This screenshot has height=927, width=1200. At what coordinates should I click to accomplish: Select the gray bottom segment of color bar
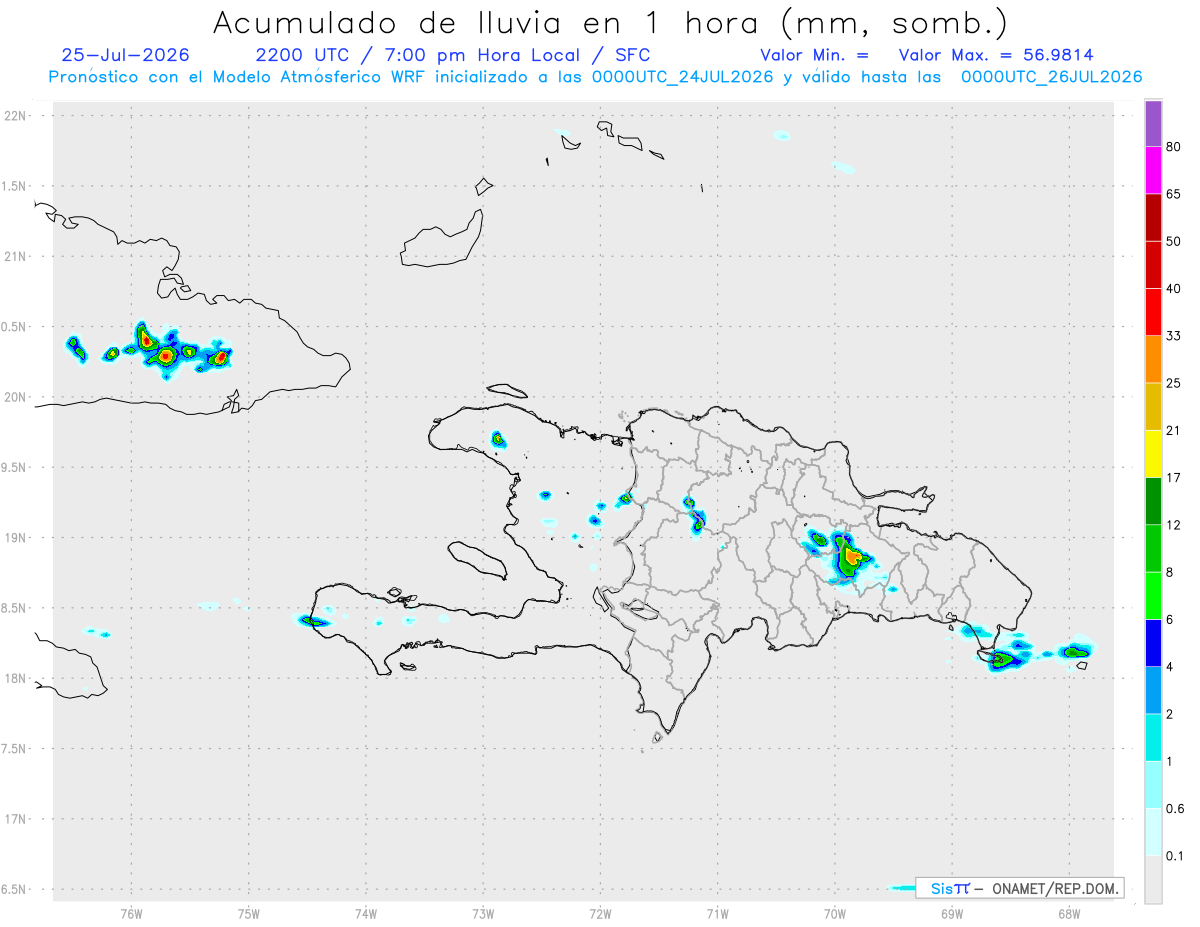[x=1153, y=880]
